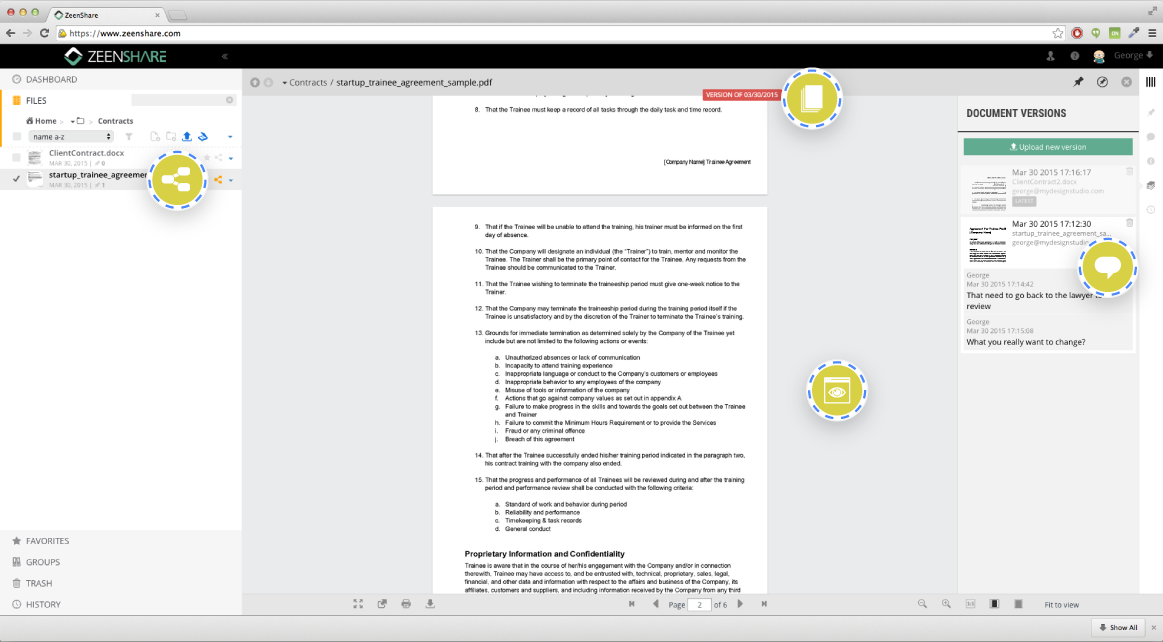Screen dimensions: 1163x642
Task: Open the document info side panel
Action: pyautogui.click(x=1151, y=161)
